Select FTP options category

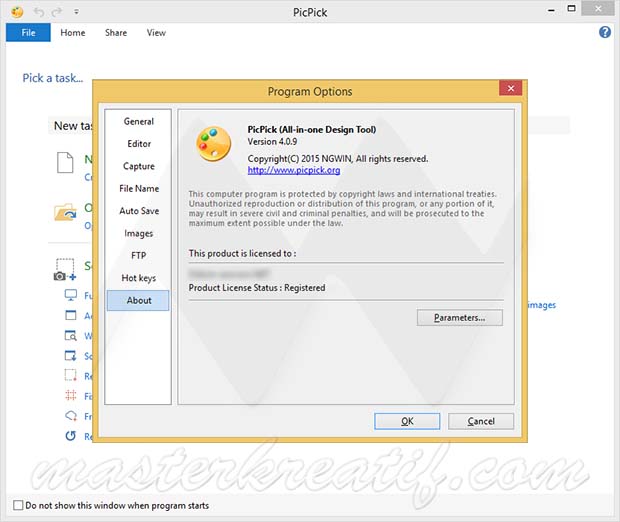(x=138, y=255)
